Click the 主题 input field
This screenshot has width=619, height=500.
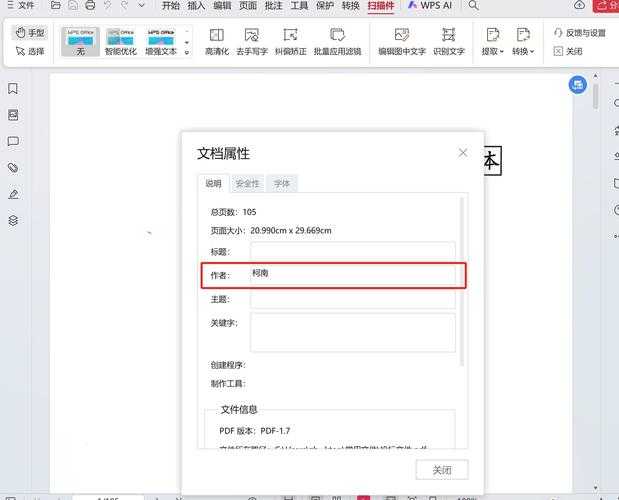tap(353, 300)
